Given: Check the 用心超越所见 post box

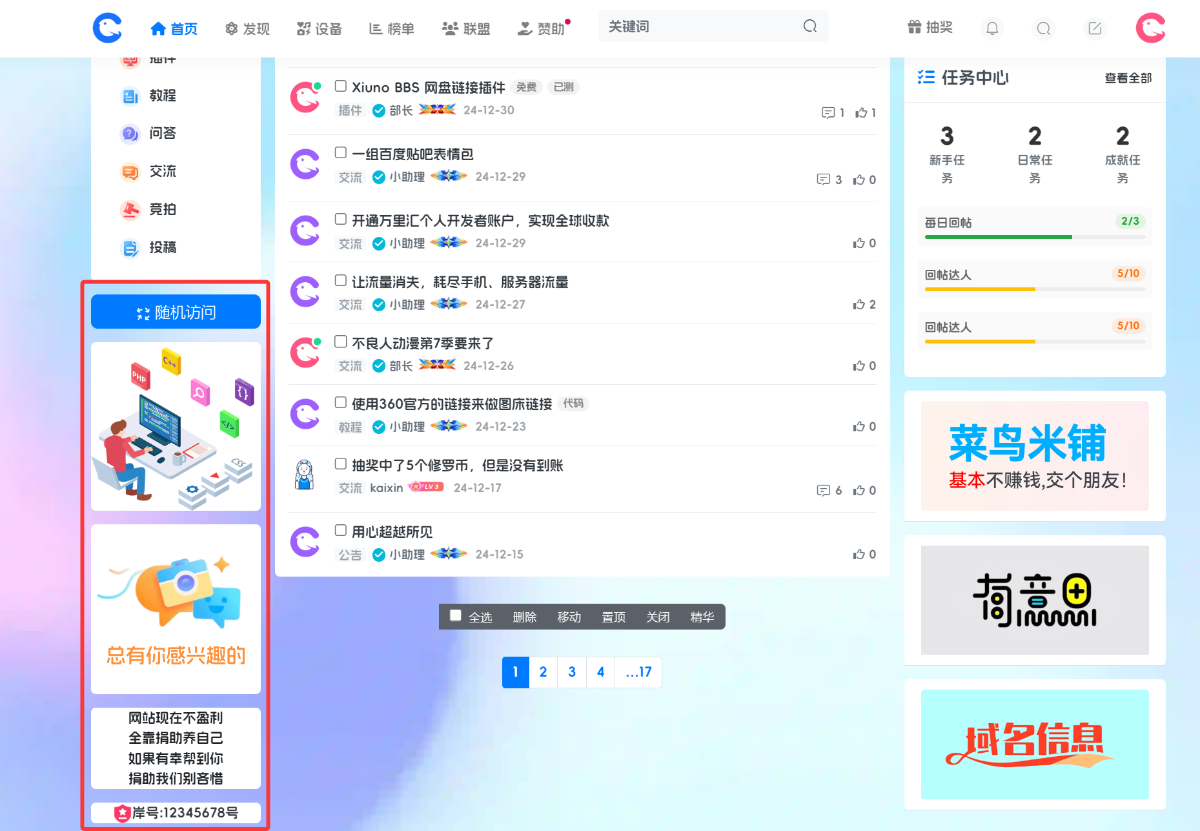Looking at the screenshot, I should (x=341, y=531).
